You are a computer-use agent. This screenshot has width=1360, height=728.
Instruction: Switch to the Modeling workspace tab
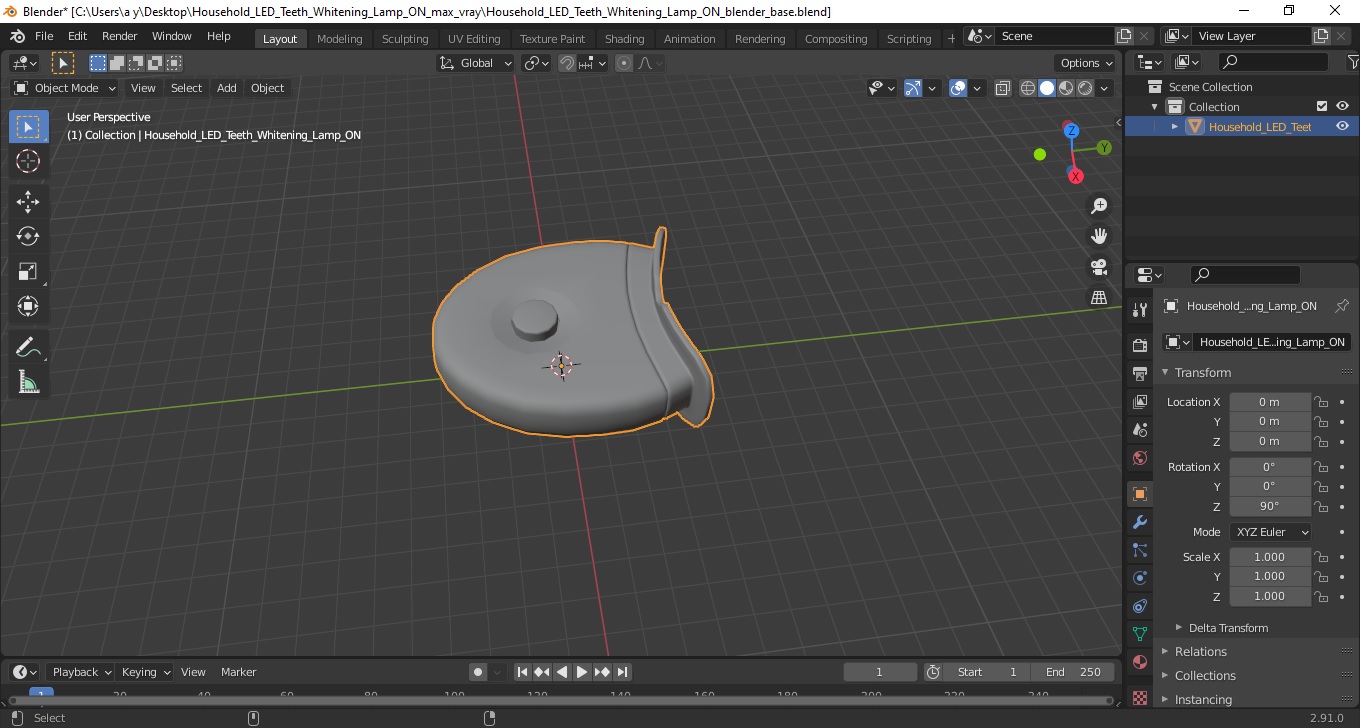(x=339, y=39)
